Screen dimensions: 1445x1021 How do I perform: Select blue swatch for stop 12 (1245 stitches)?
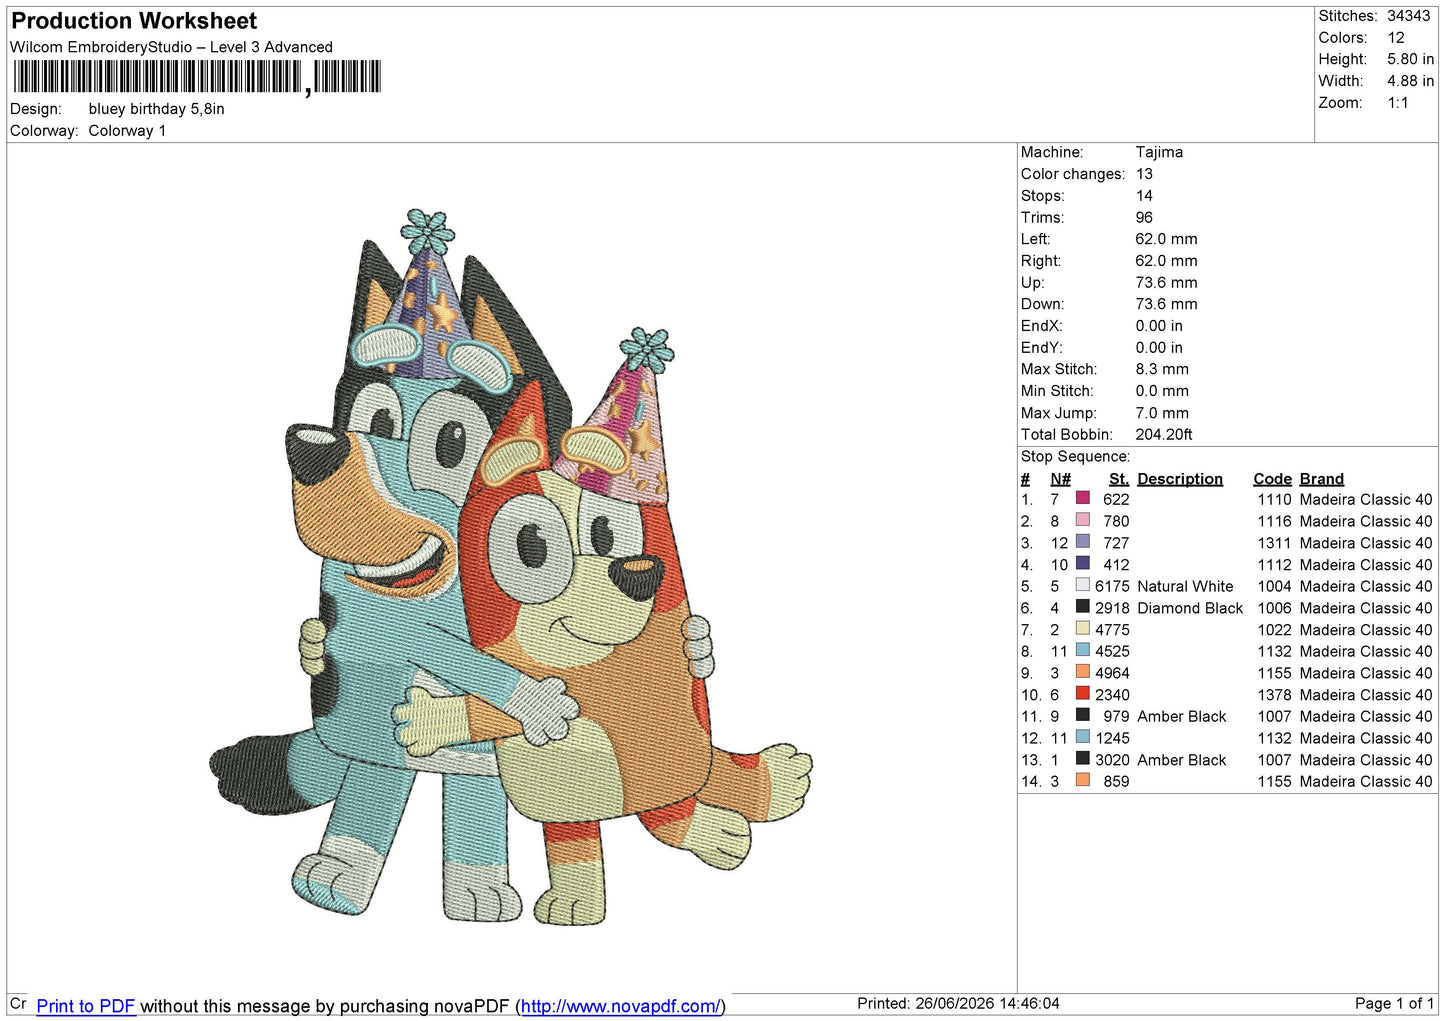pyautogui.click(x=1082, y=737)
